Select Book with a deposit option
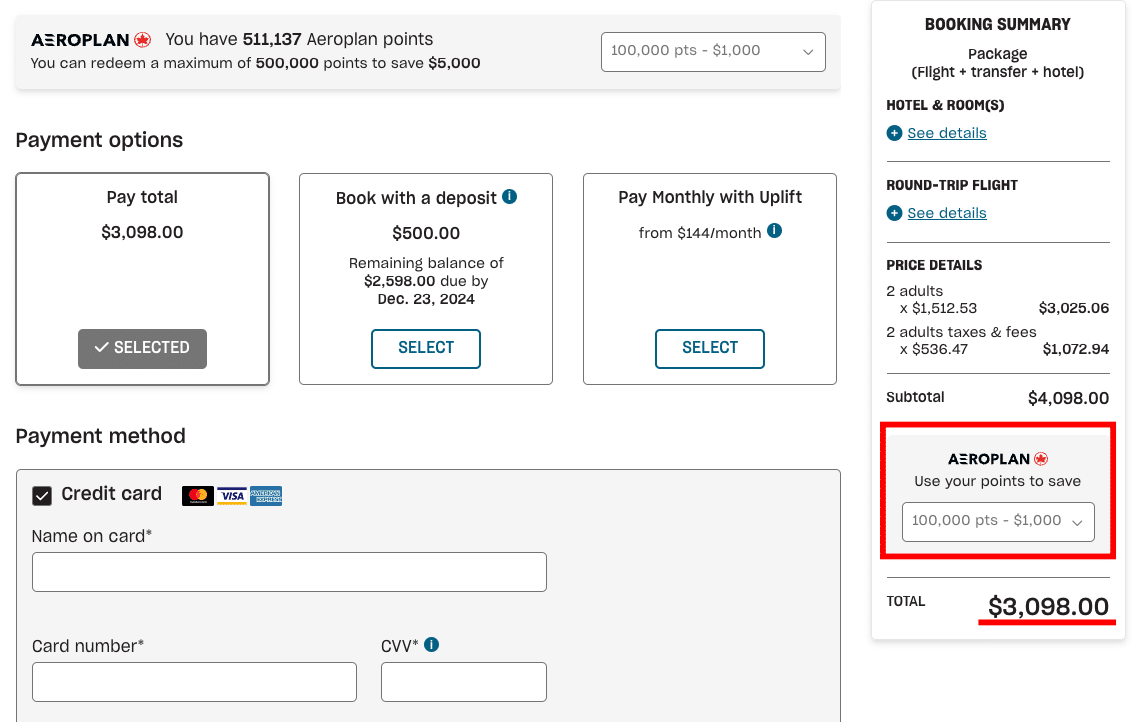This screenshot has width=1140, height=722. pyautogui.click(x=426, y=348)
